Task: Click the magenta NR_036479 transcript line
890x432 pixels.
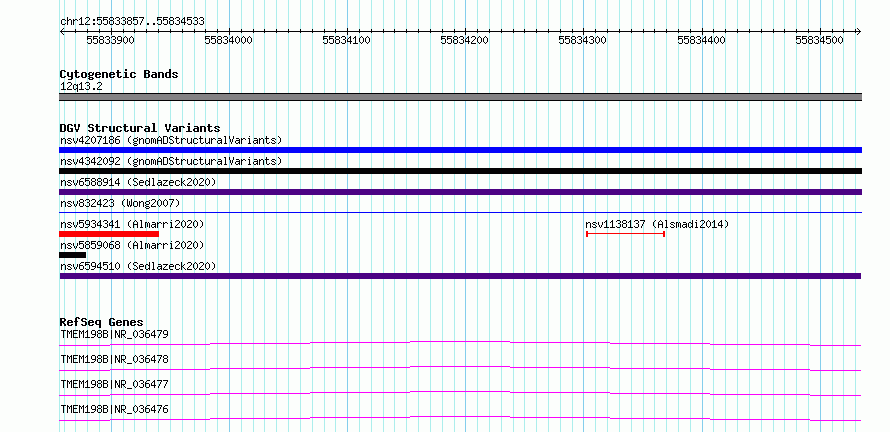Action: tap(460, 343)
